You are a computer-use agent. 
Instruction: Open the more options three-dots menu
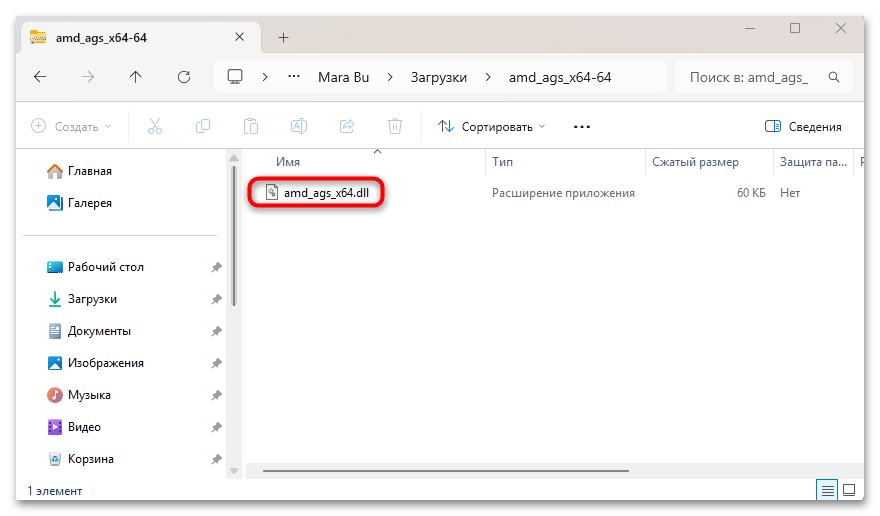[582, 126]
